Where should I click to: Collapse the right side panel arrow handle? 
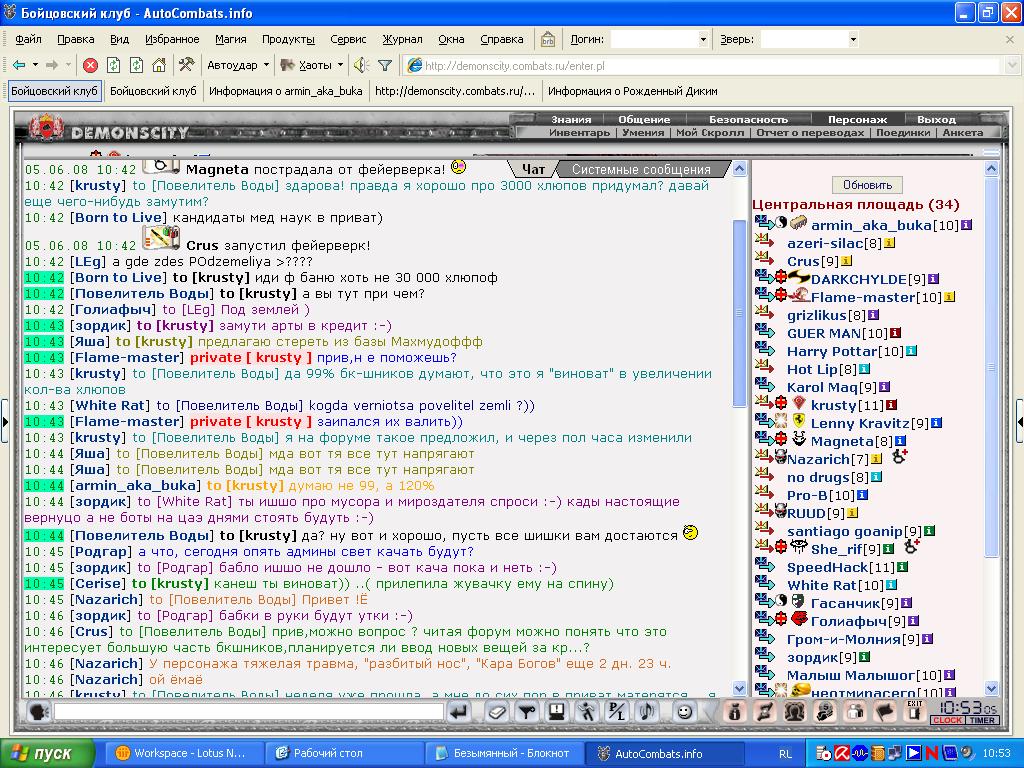[1019, 421]
